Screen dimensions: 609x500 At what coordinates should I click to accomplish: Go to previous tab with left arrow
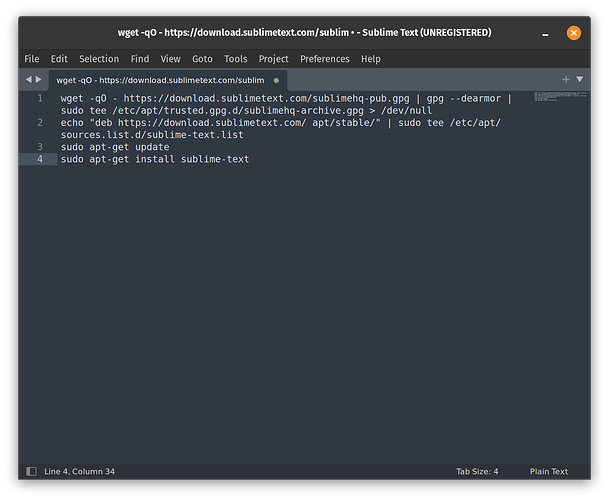pos(28,79)
